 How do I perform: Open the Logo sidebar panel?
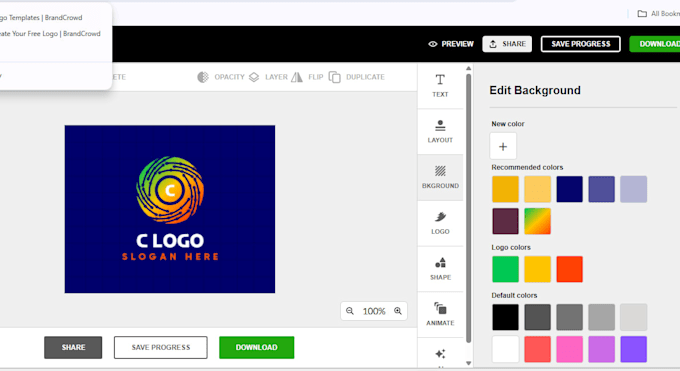[x=440, y=223]
